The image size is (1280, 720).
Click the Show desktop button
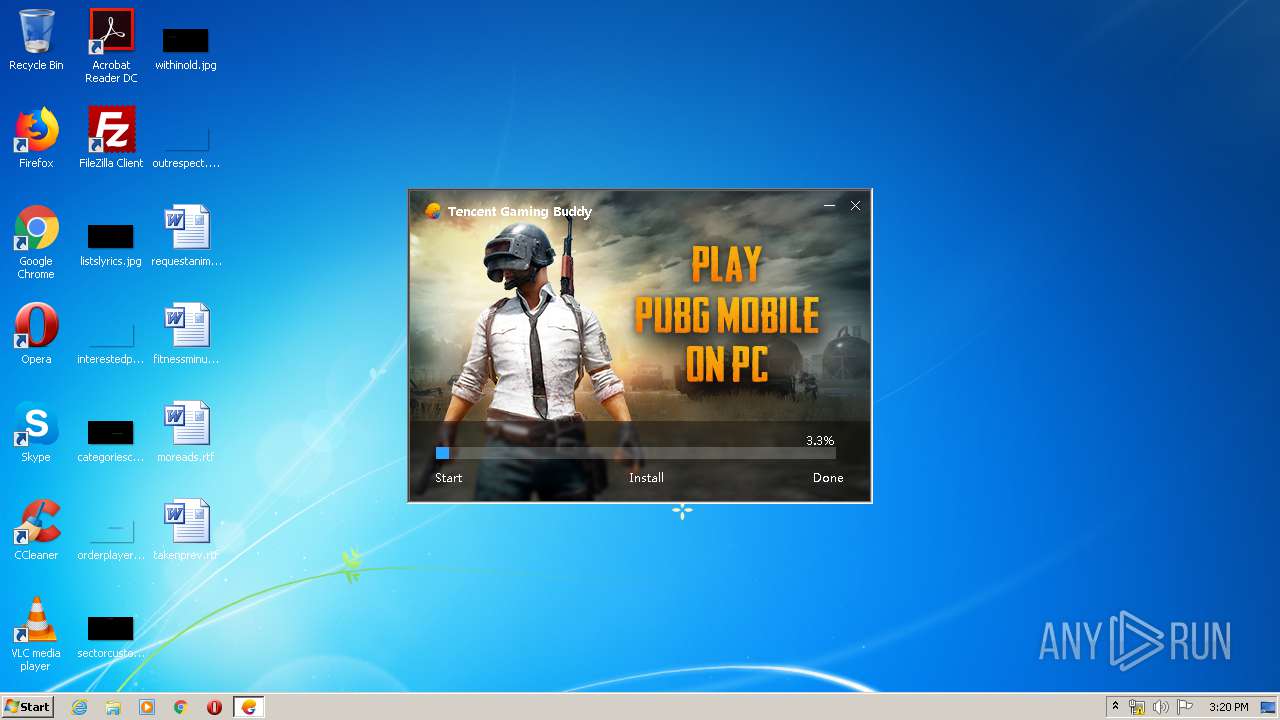click(1268, 707)
